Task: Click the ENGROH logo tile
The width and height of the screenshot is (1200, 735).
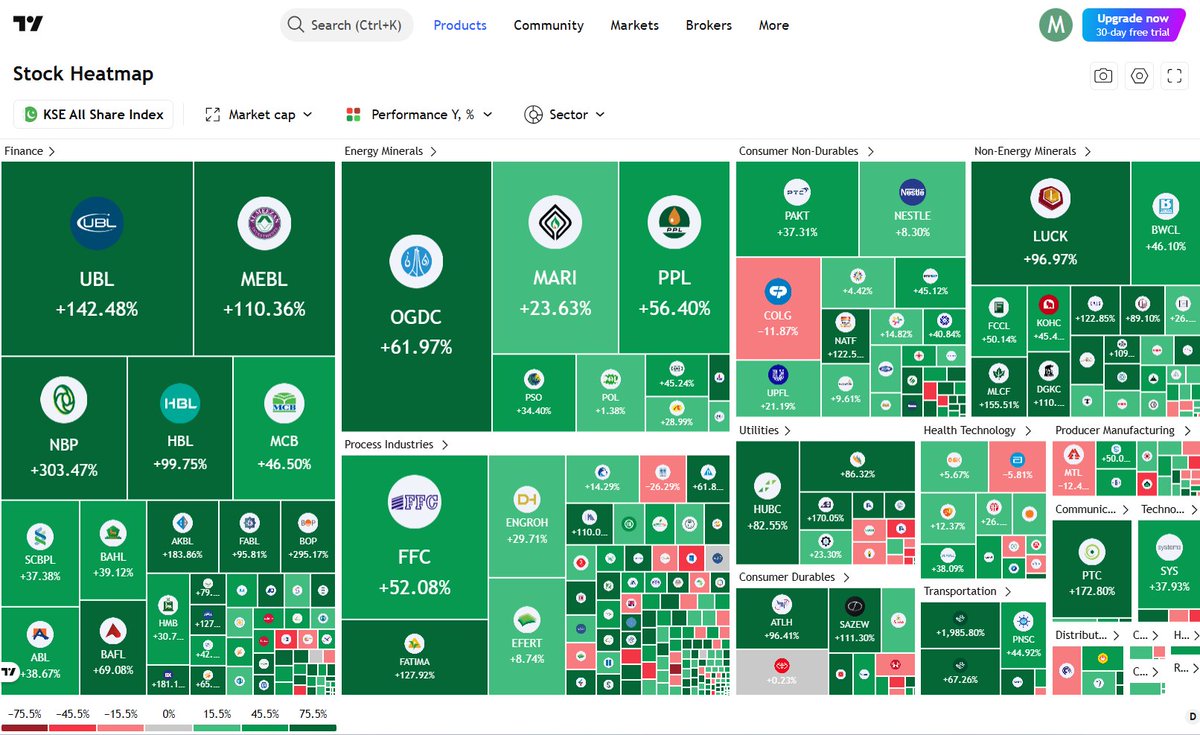Action: (x=527, y=499)
